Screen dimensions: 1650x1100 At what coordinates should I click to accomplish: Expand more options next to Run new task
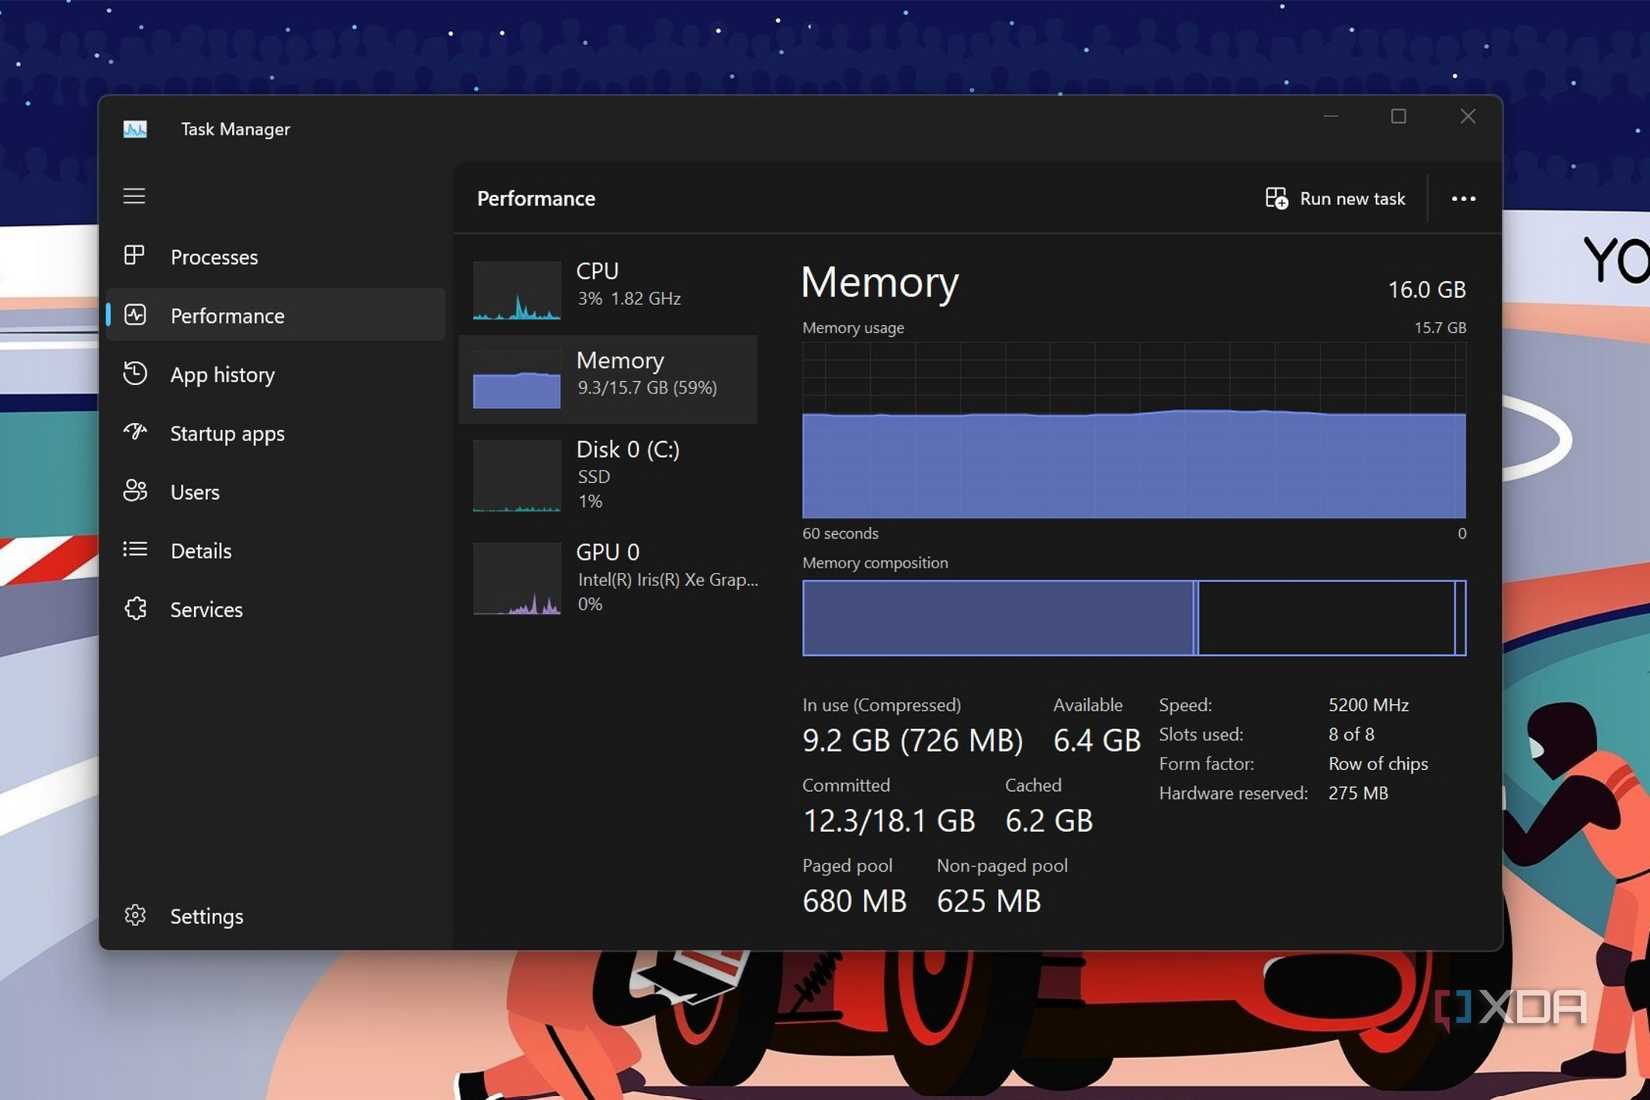click(1463, 198)
